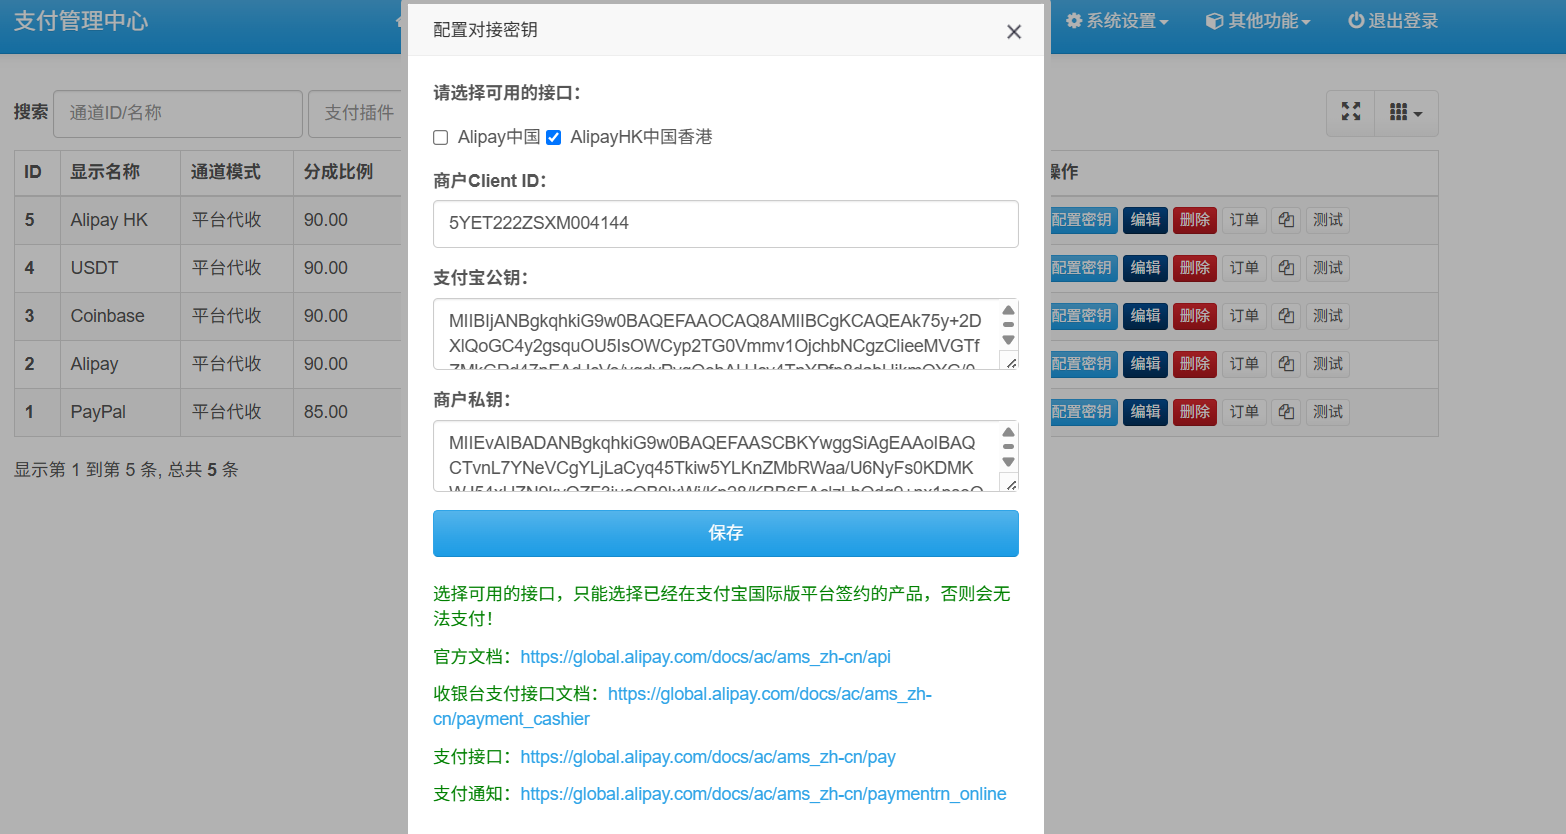Click 编辑 for Coinbase row
Screen dimensions: 1566x834
(x=1145, y=316)
